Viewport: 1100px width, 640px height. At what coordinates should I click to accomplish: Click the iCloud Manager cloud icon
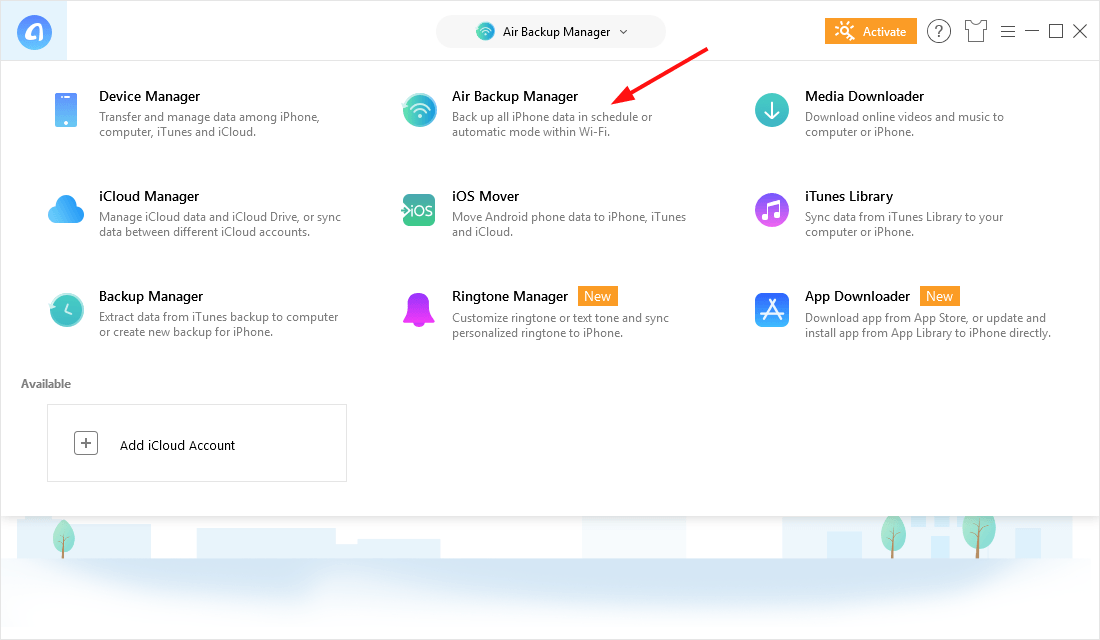(x=66, y=210)
